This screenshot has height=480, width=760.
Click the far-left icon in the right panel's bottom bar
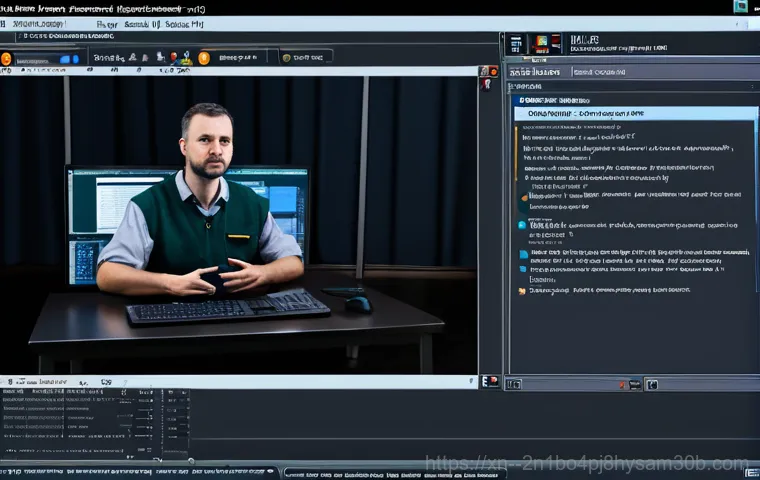514,385
